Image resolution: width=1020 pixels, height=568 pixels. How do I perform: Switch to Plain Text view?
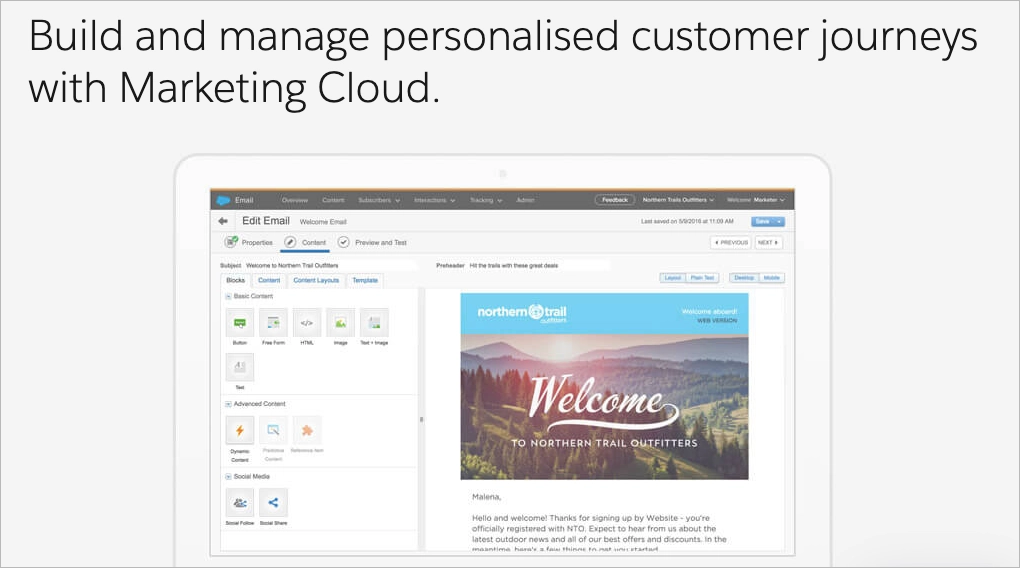[703, 278]
